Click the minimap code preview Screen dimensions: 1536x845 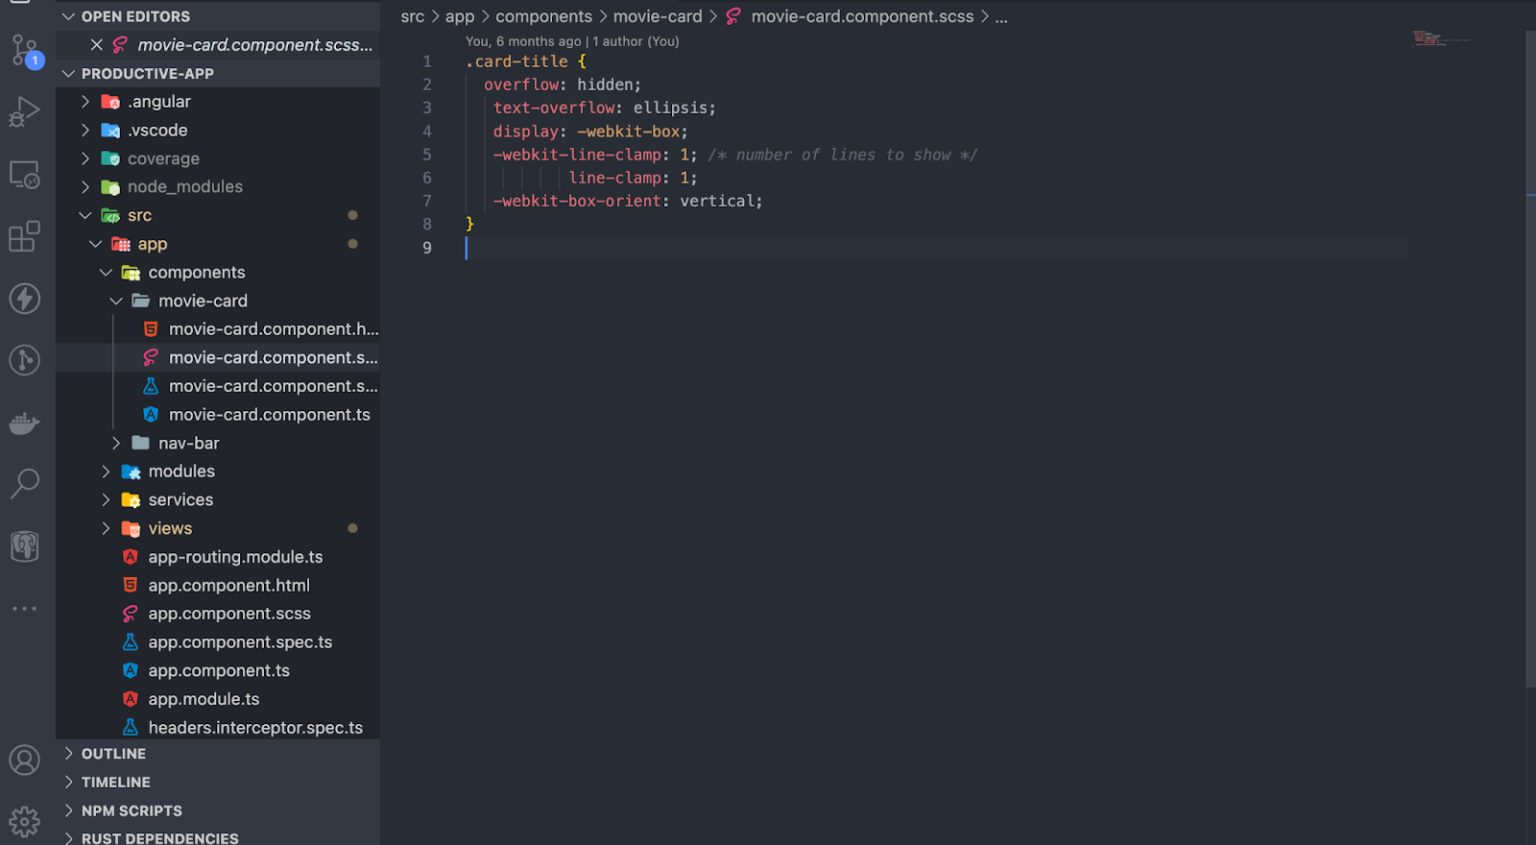tap(1440, 40)
